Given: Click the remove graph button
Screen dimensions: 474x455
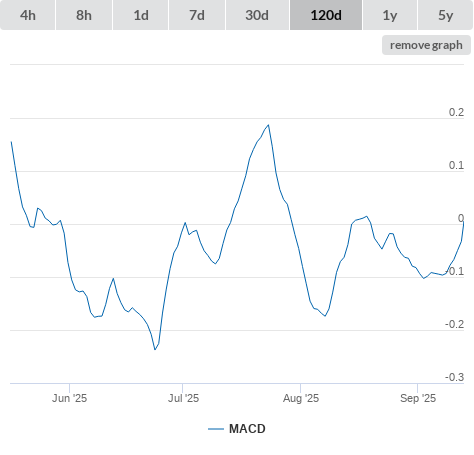Looking at the screenshot, I should 426,45.
